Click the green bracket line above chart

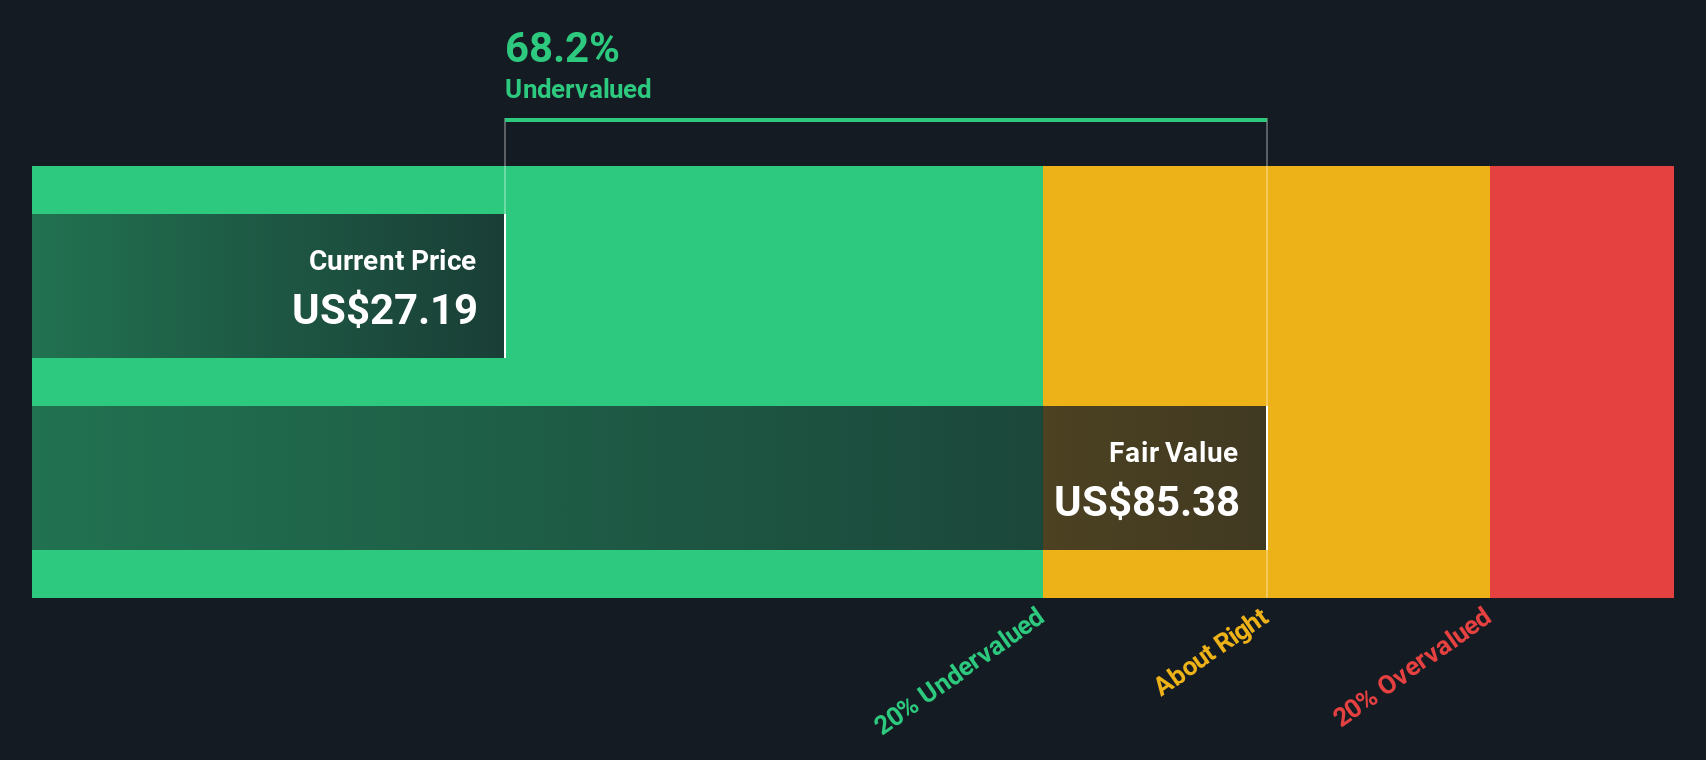tap(886, 120)
